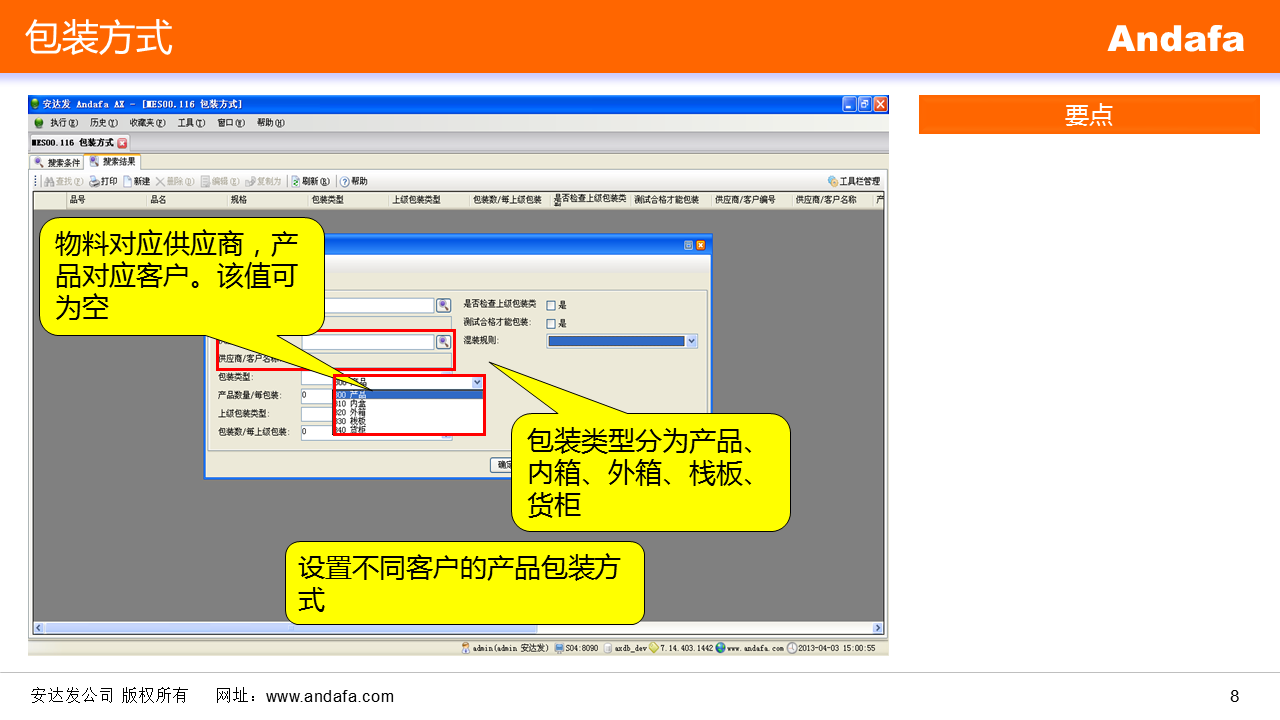Expand the 混装规则 dropdown
Viewport: 1280px width, 720px height.
coord(691,341)
